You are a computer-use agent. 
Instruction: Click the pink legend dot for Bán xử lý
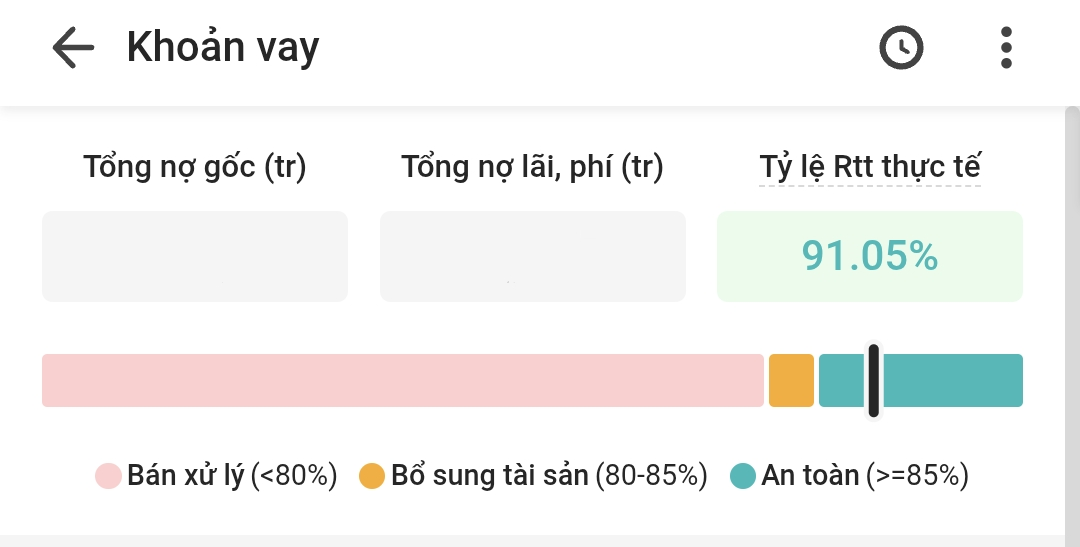click(x=108, y=476)
